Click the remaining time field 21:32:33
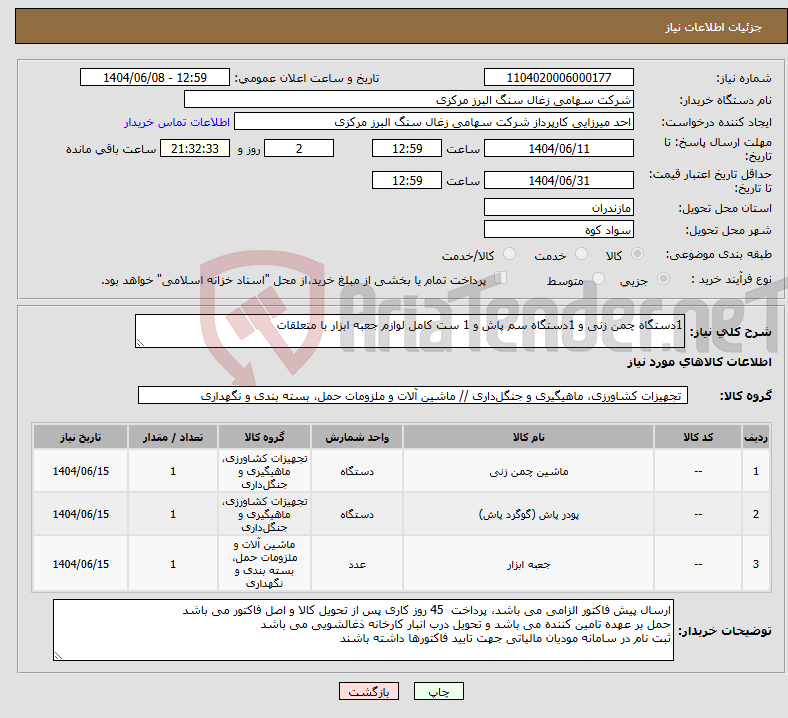The height and width of the screenshot is (718, 788). coord(195,149)
